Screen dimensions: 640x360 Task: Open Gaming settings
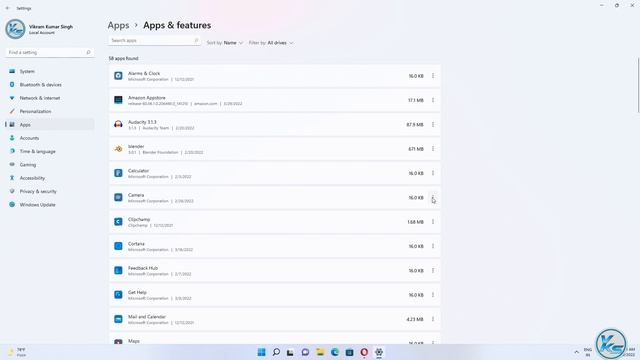pyautogui.click(x=50, y=165)
